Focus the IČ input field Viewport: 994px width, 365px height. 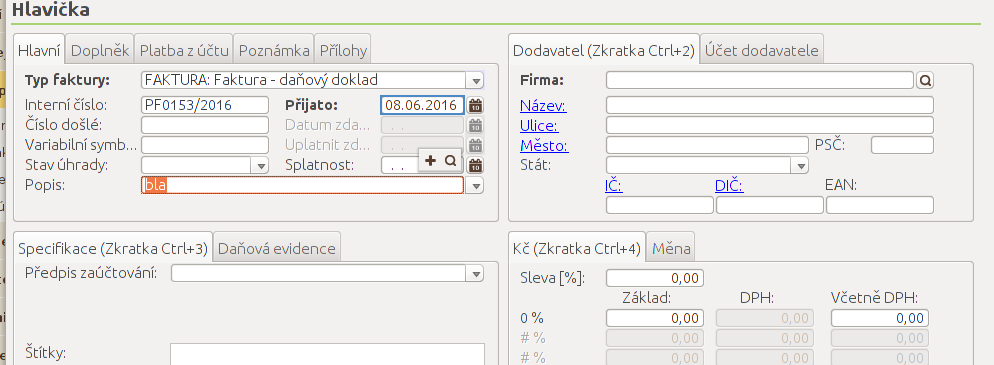[660, 205]
